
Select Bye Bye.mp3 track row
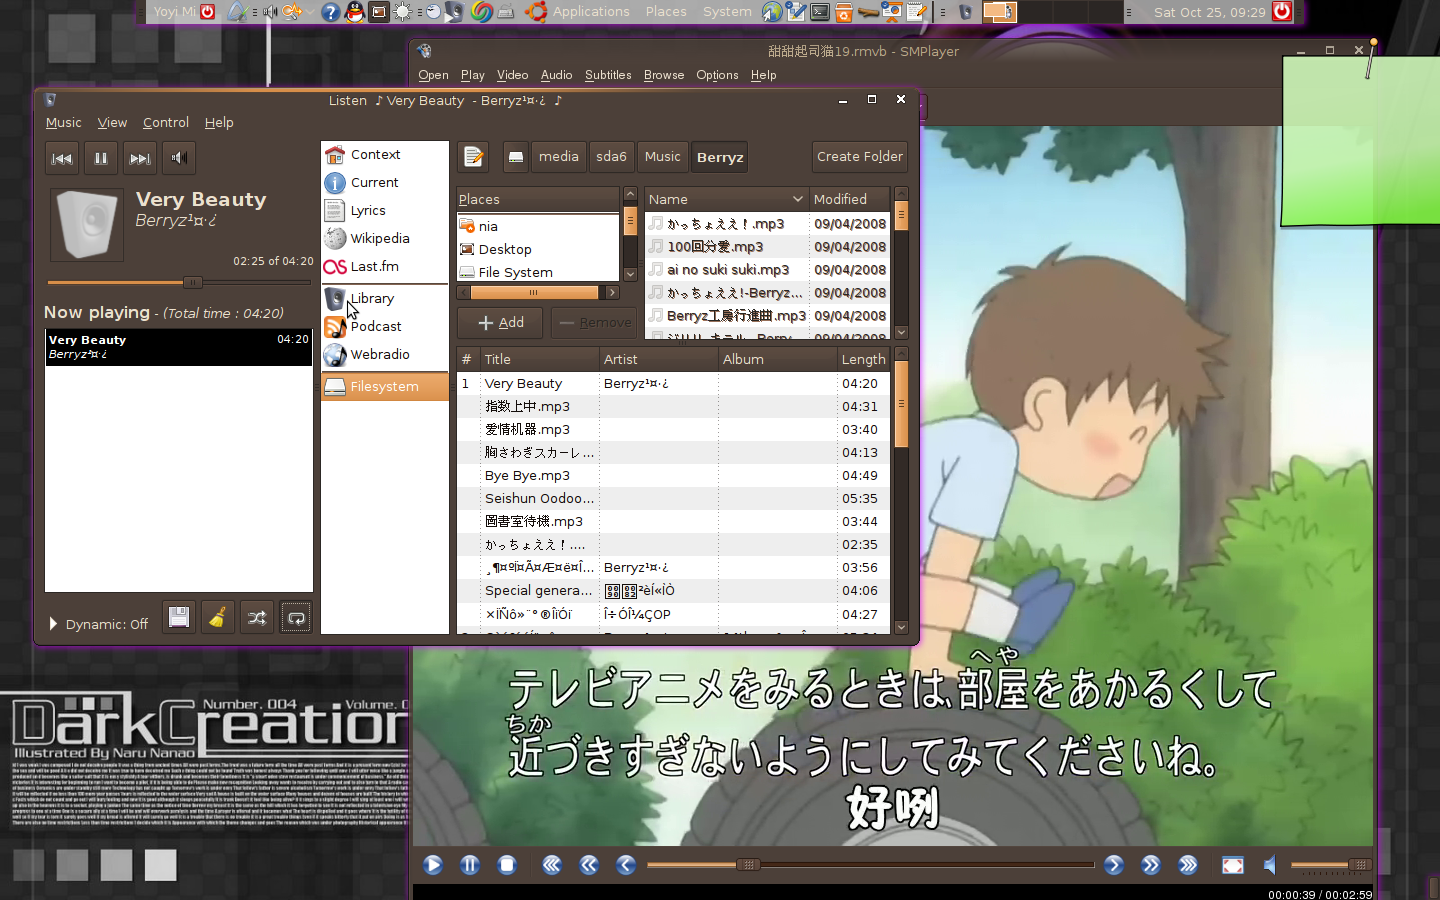click(x=673, y=476)
